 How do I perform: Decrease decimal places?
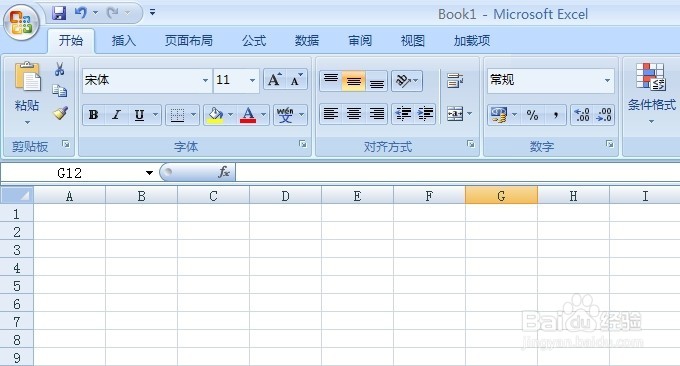(604, 115)
